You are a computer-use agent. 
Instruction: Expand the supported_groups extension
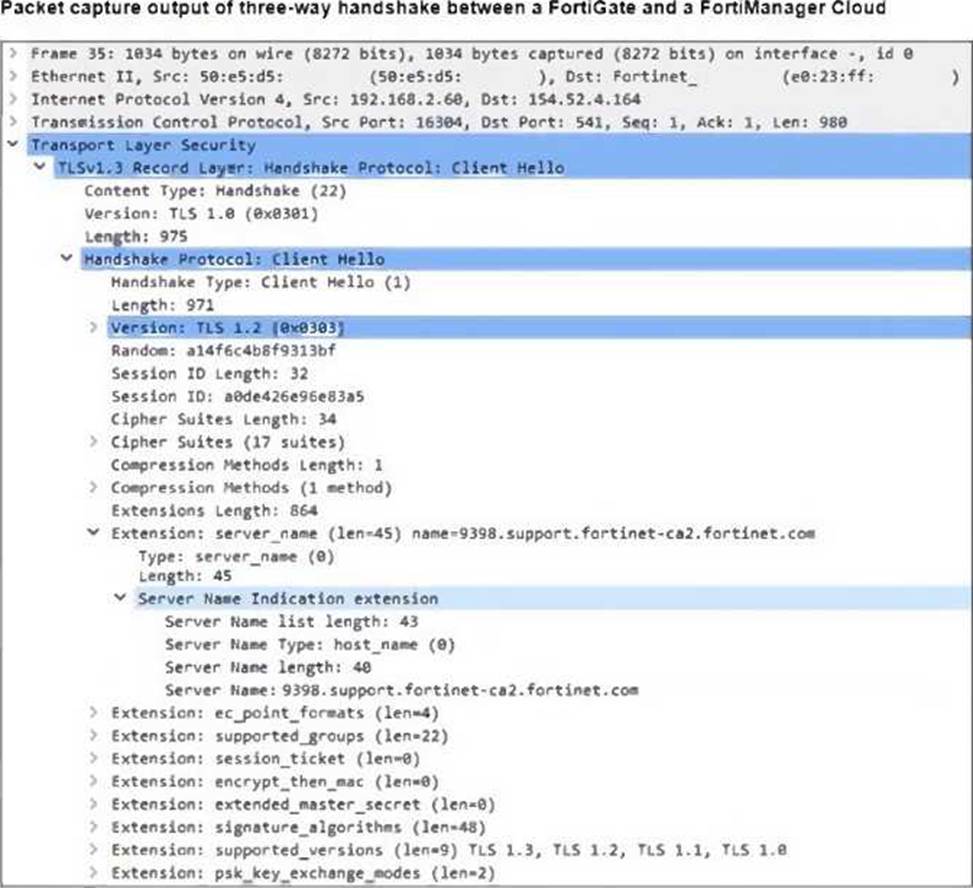93,736
